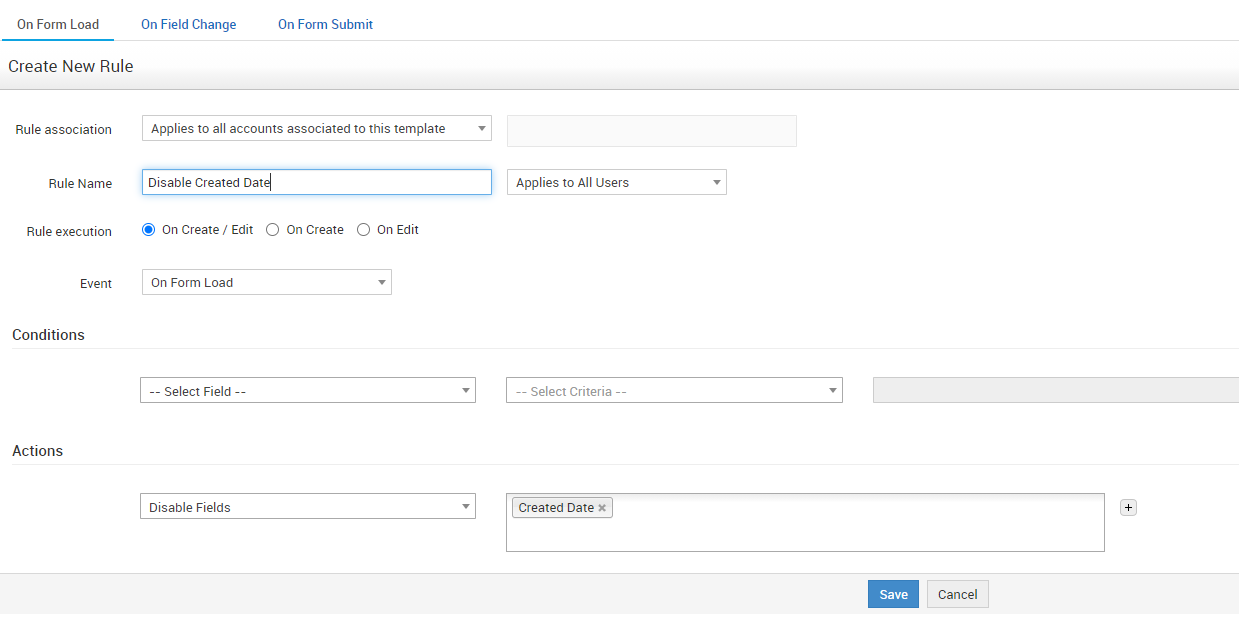Save the new rule
The height and width of the screenshot is (619, 1239).
893,594
